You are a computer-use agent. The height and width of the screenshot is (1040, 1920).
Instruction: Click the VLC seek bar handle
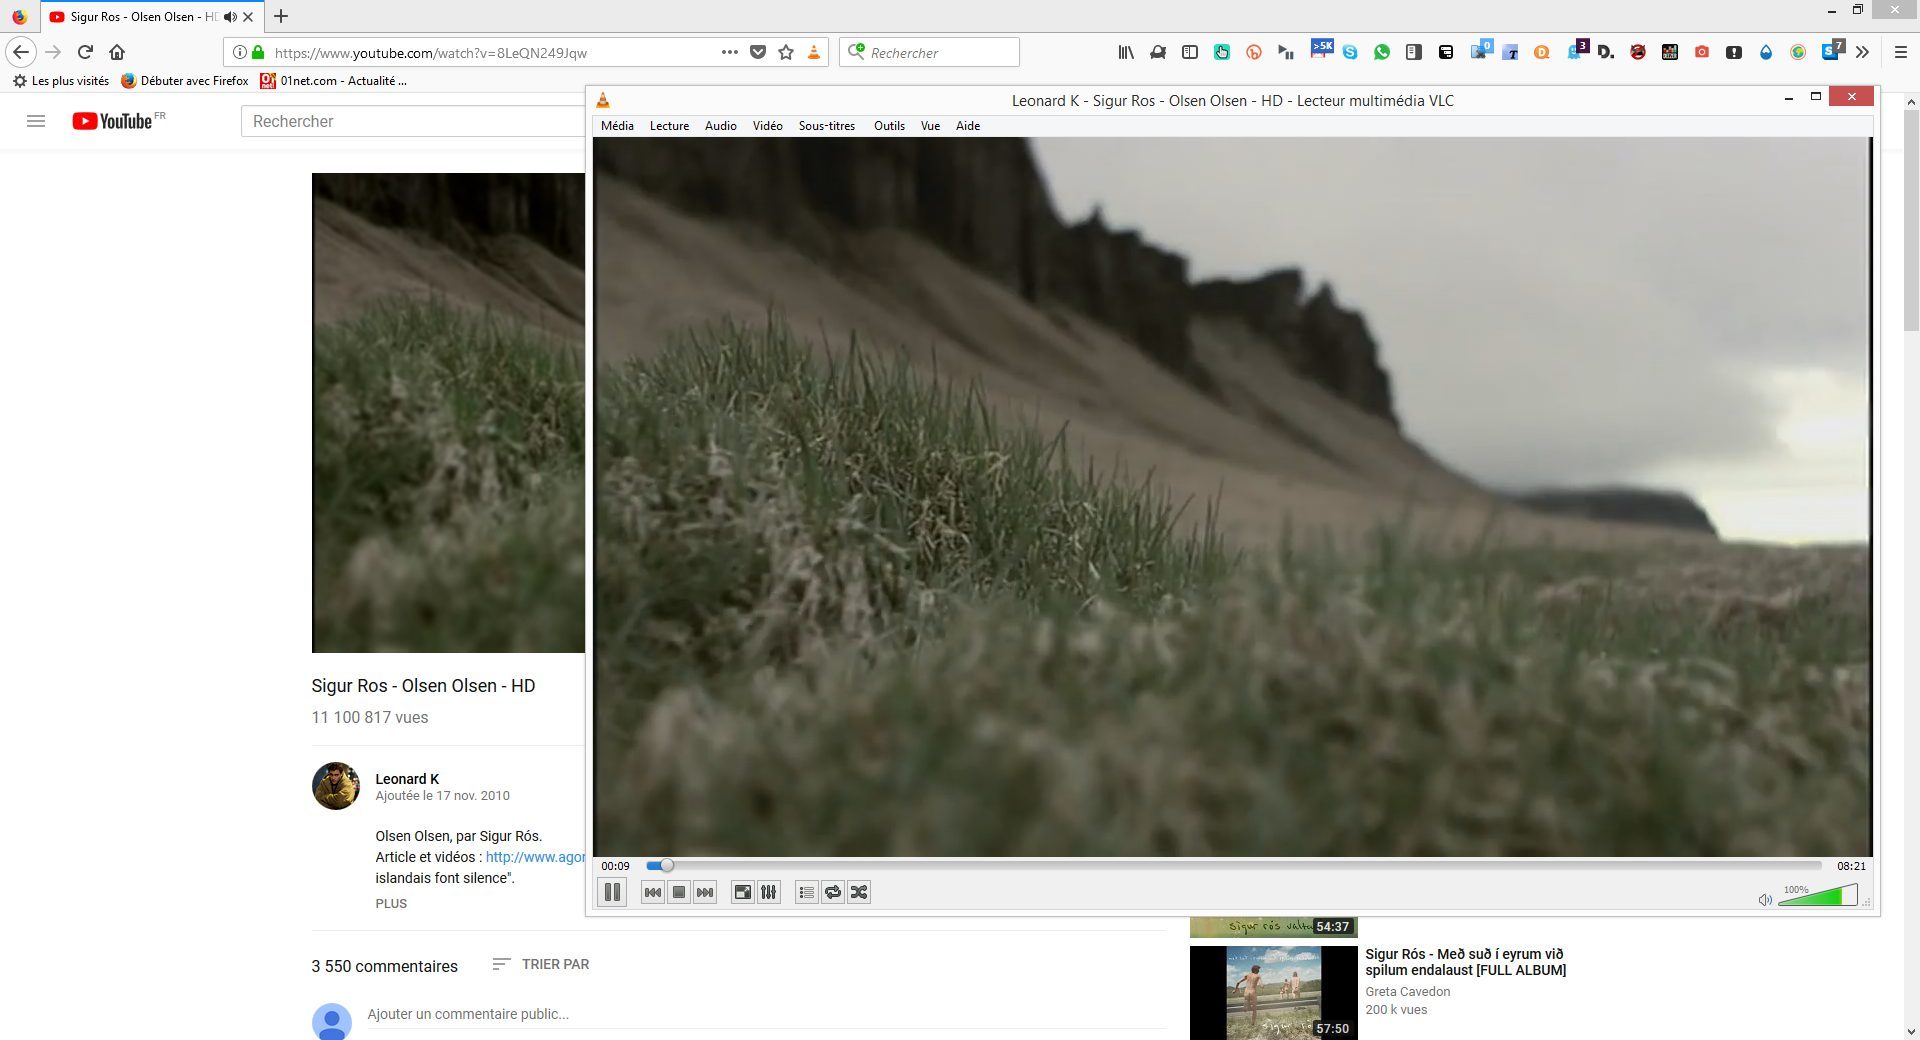(667, 866)
